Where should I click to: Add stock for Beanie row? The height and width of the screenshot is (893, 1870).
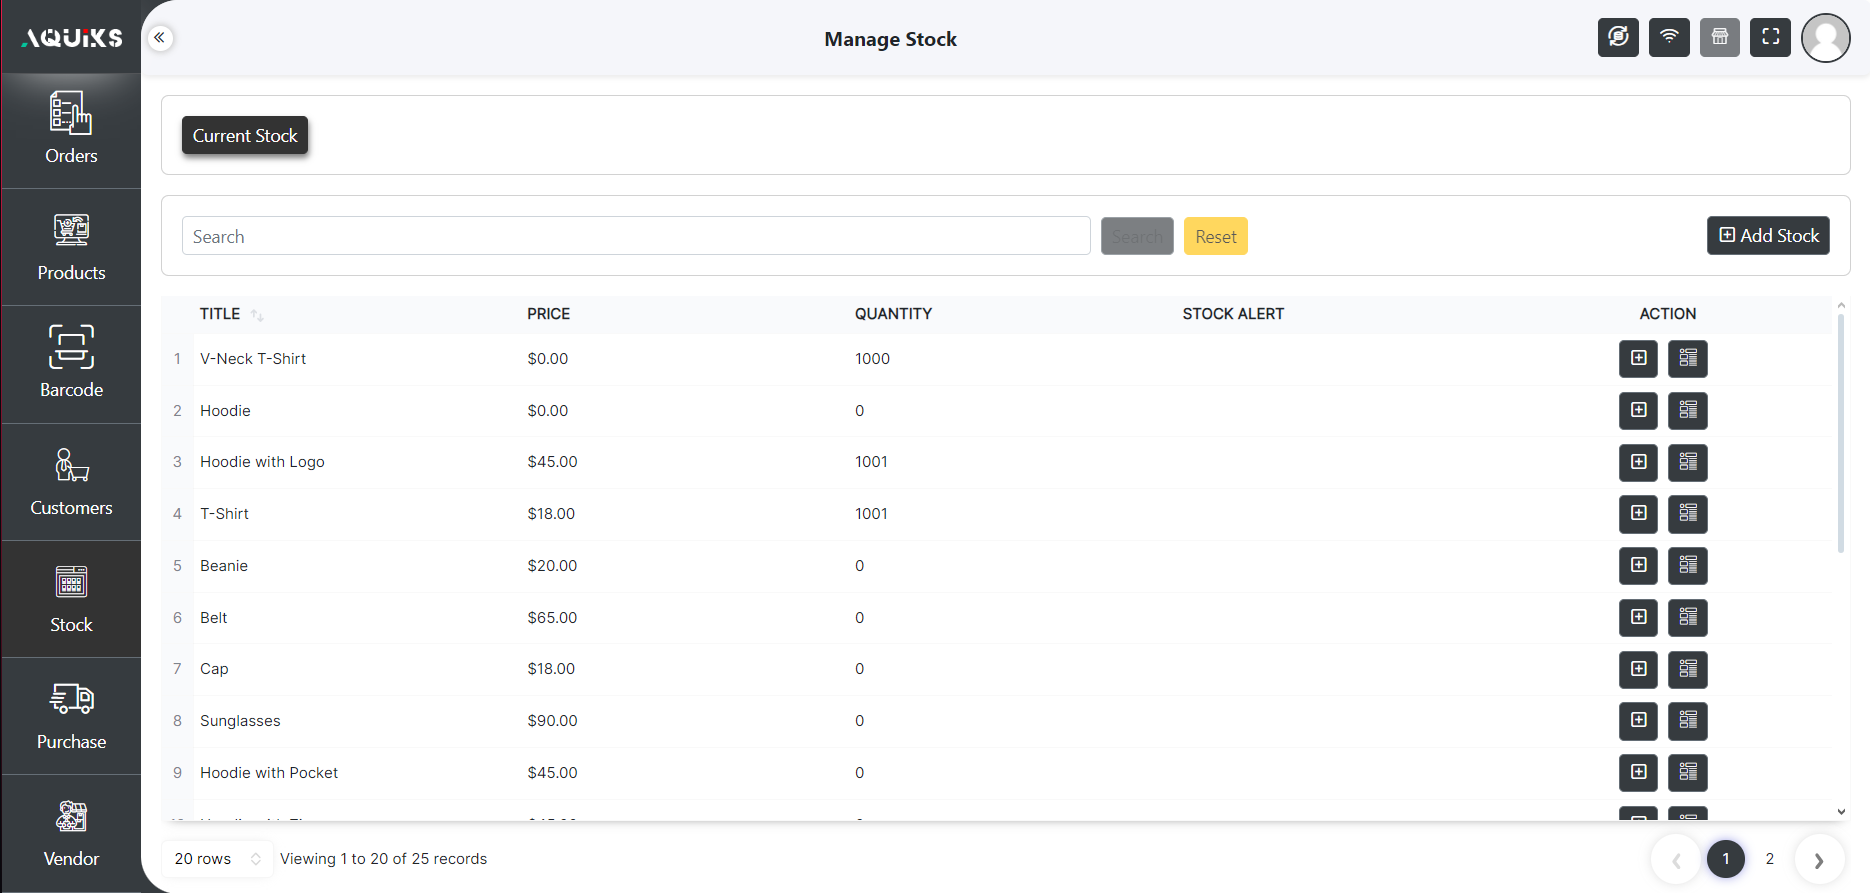[1638, 566]
